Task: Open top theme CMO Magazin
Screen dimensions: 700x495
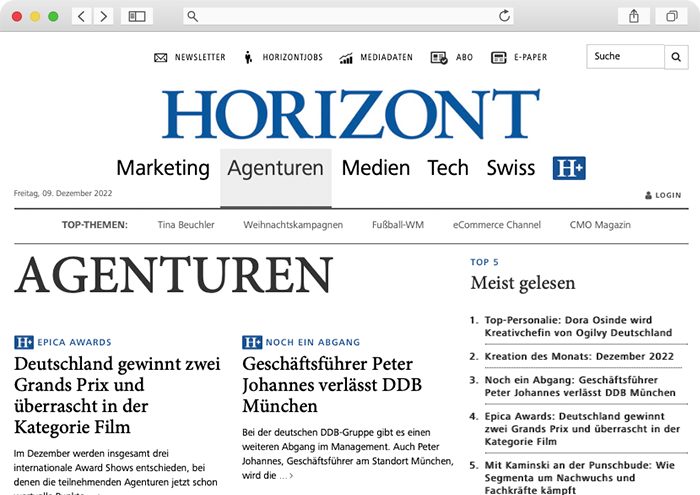Action: pos(600,225)
